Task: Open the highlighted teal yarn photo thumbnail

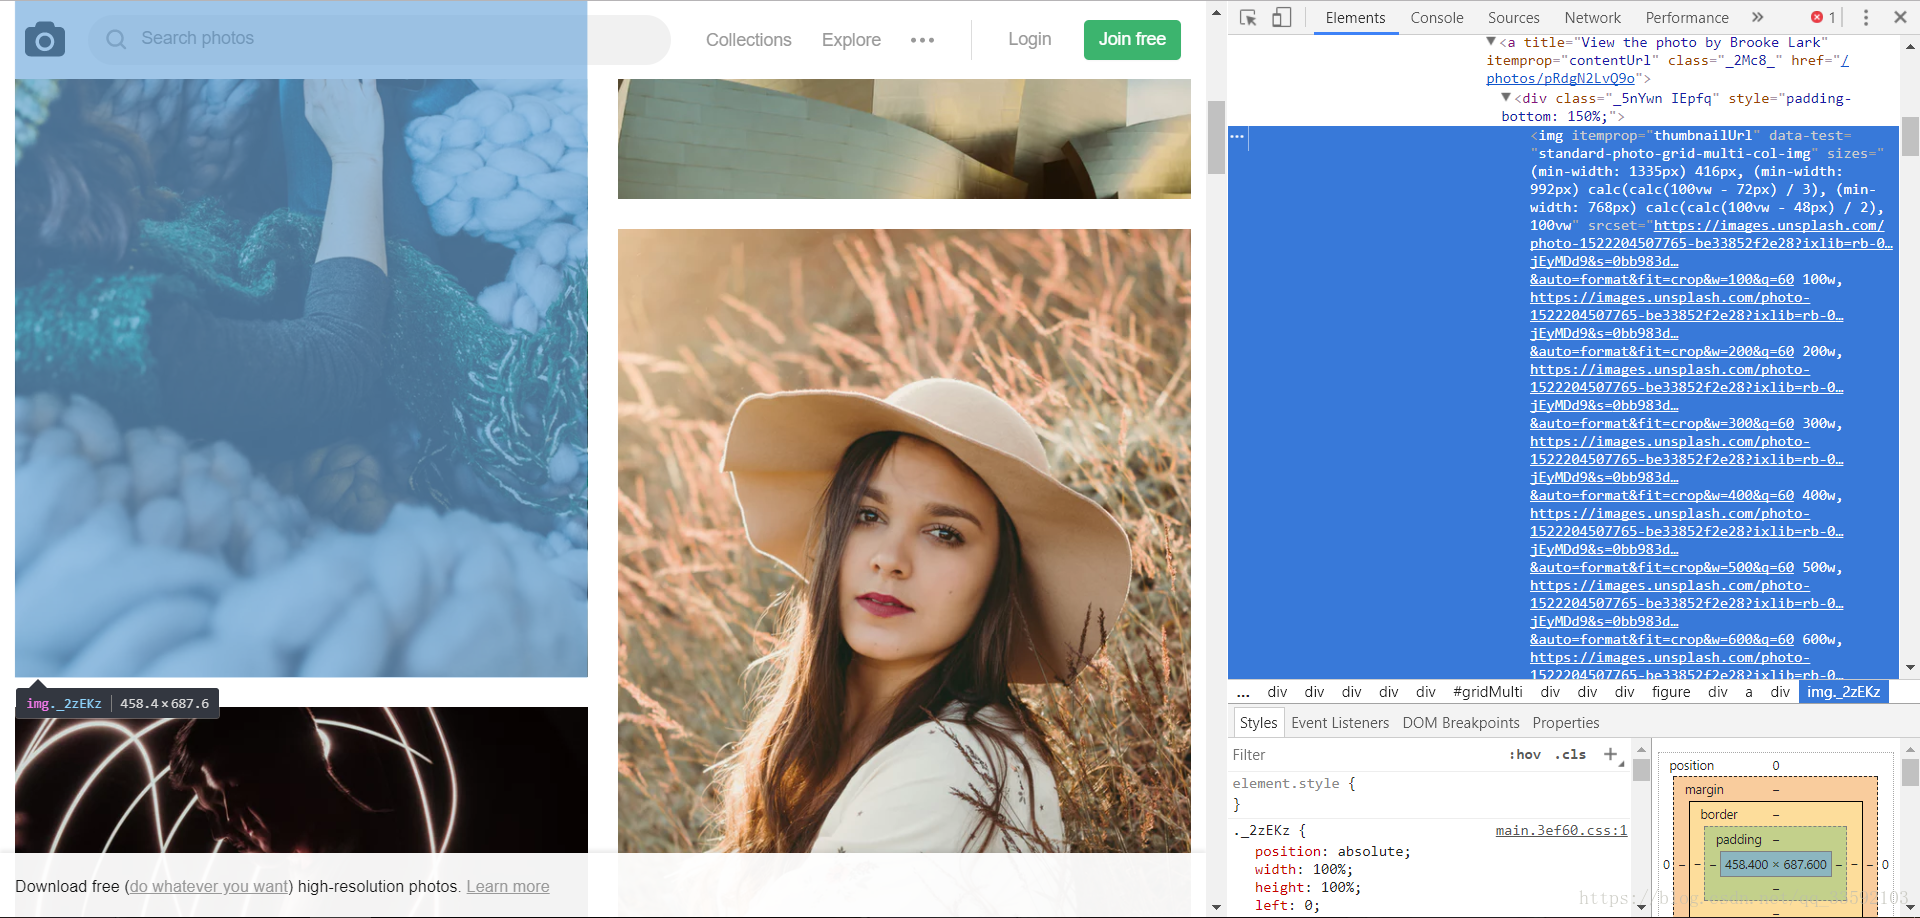Action: (301, 378)
